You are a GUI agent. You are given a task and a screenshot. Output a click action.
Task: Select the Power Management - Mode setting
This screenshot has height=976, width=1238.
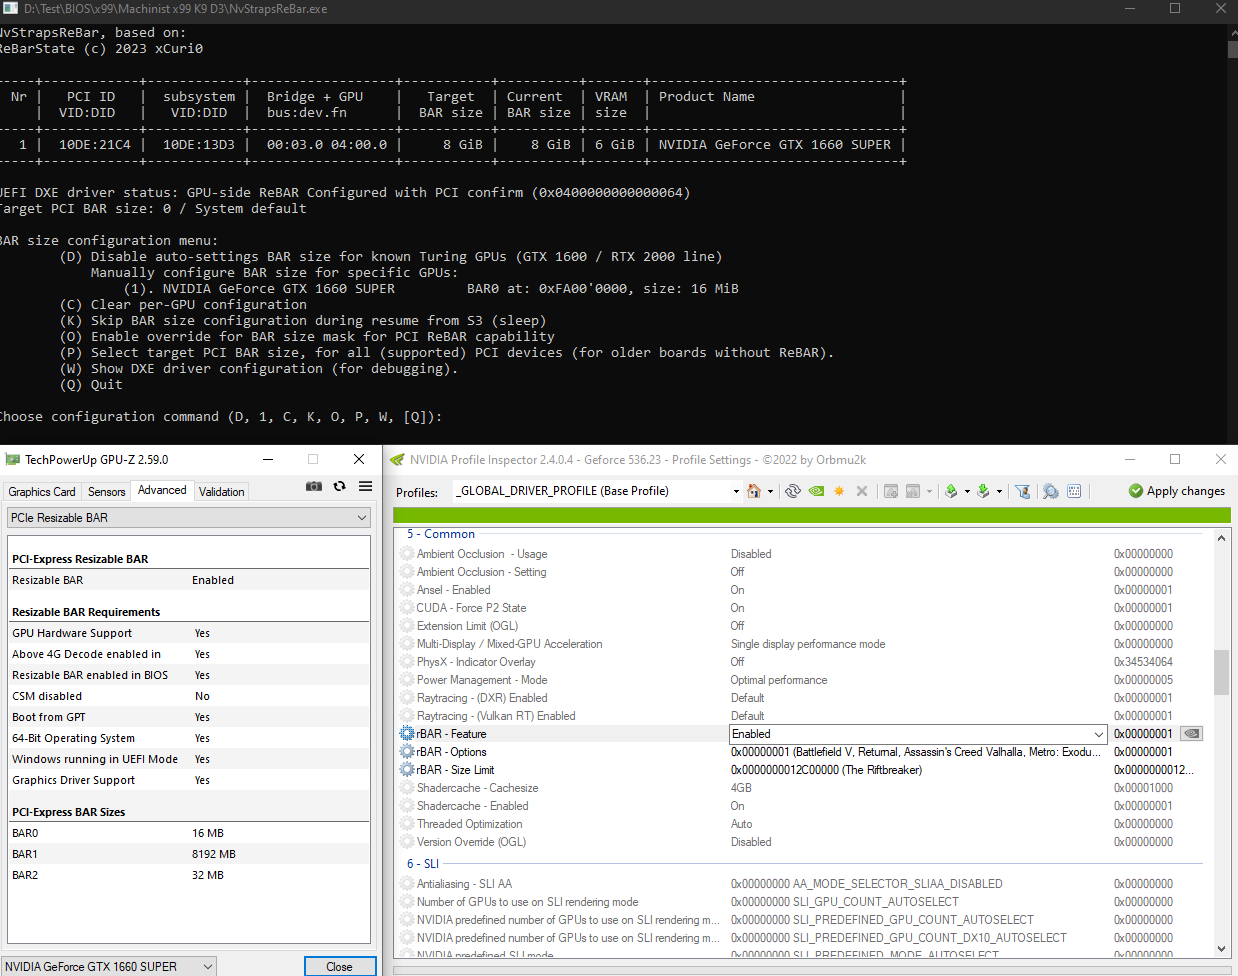(x=800, y=680)
